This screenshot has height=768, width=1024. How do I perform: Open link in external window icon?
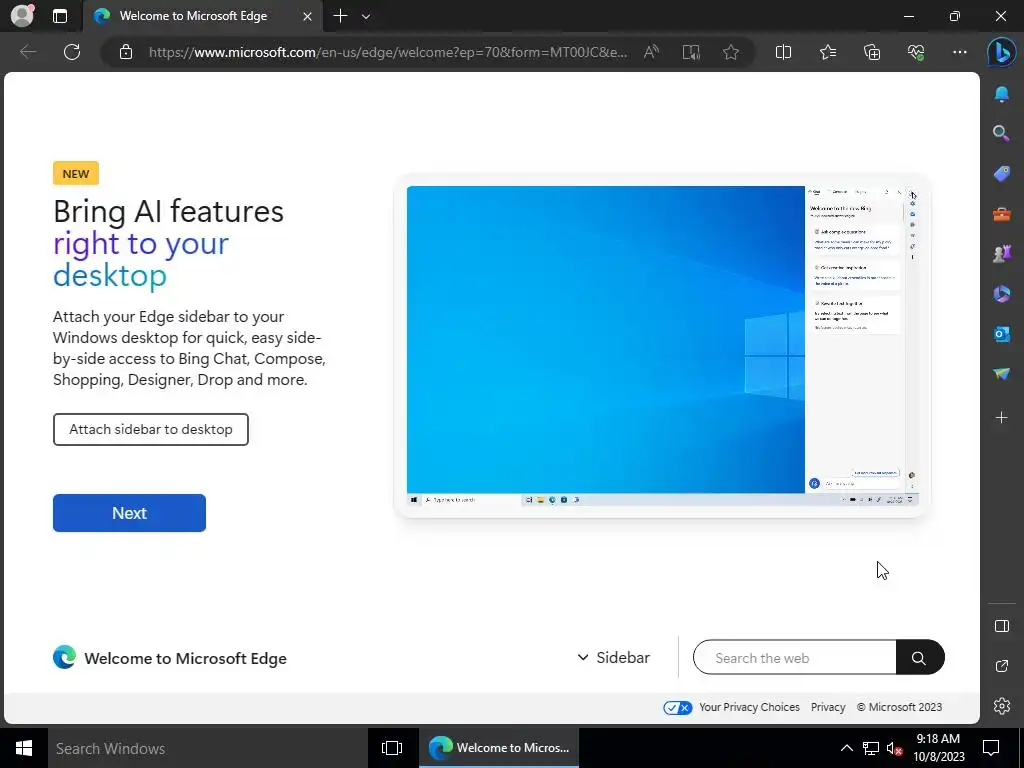(x=1002, y=666)
